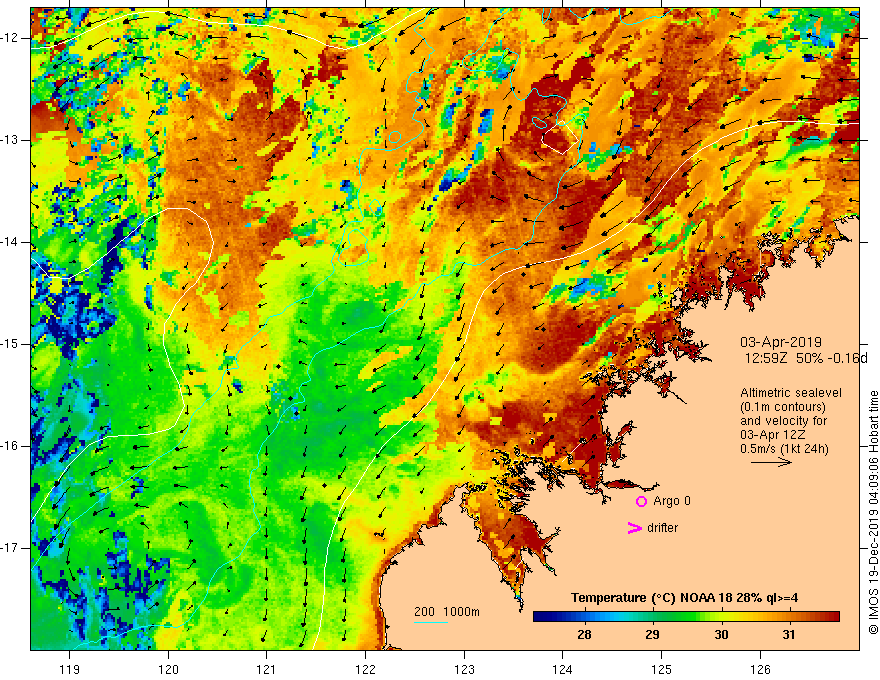880x680 pixels.
Task: Click latitude axis label -15
Action: click(11, 344)
